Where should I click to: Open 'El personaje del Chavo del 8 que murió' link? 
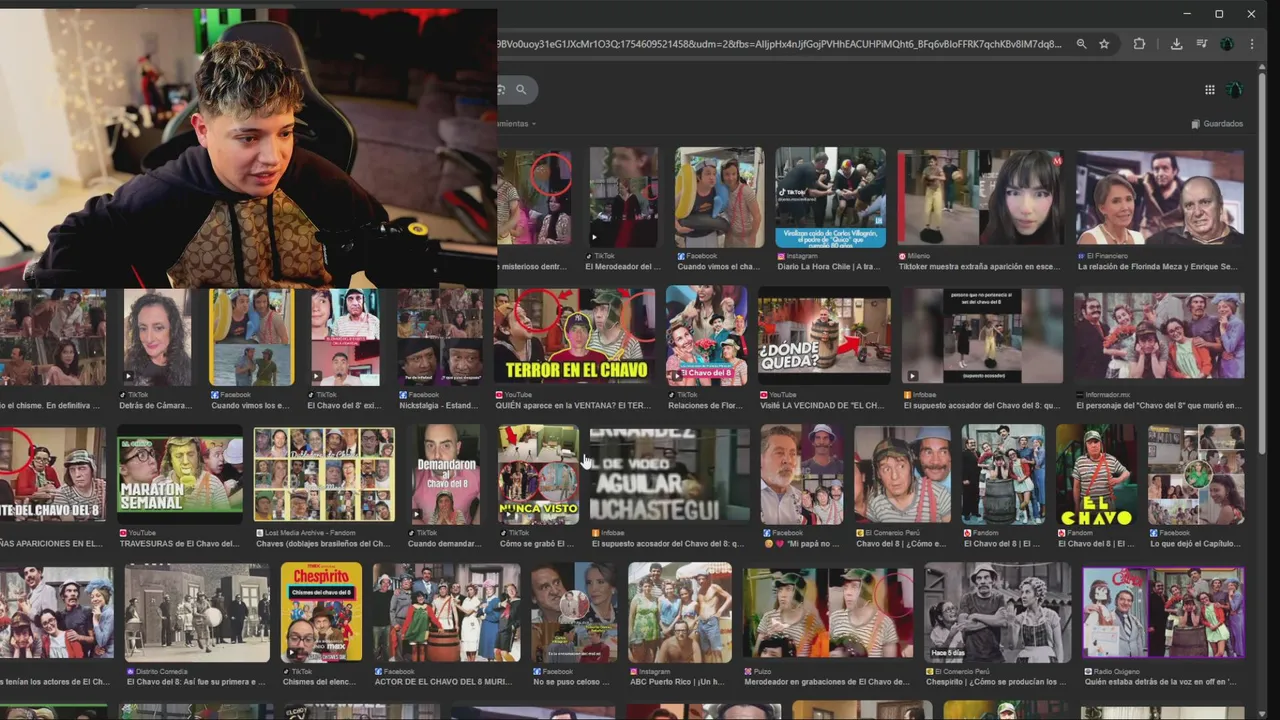tap(1158, 406)
